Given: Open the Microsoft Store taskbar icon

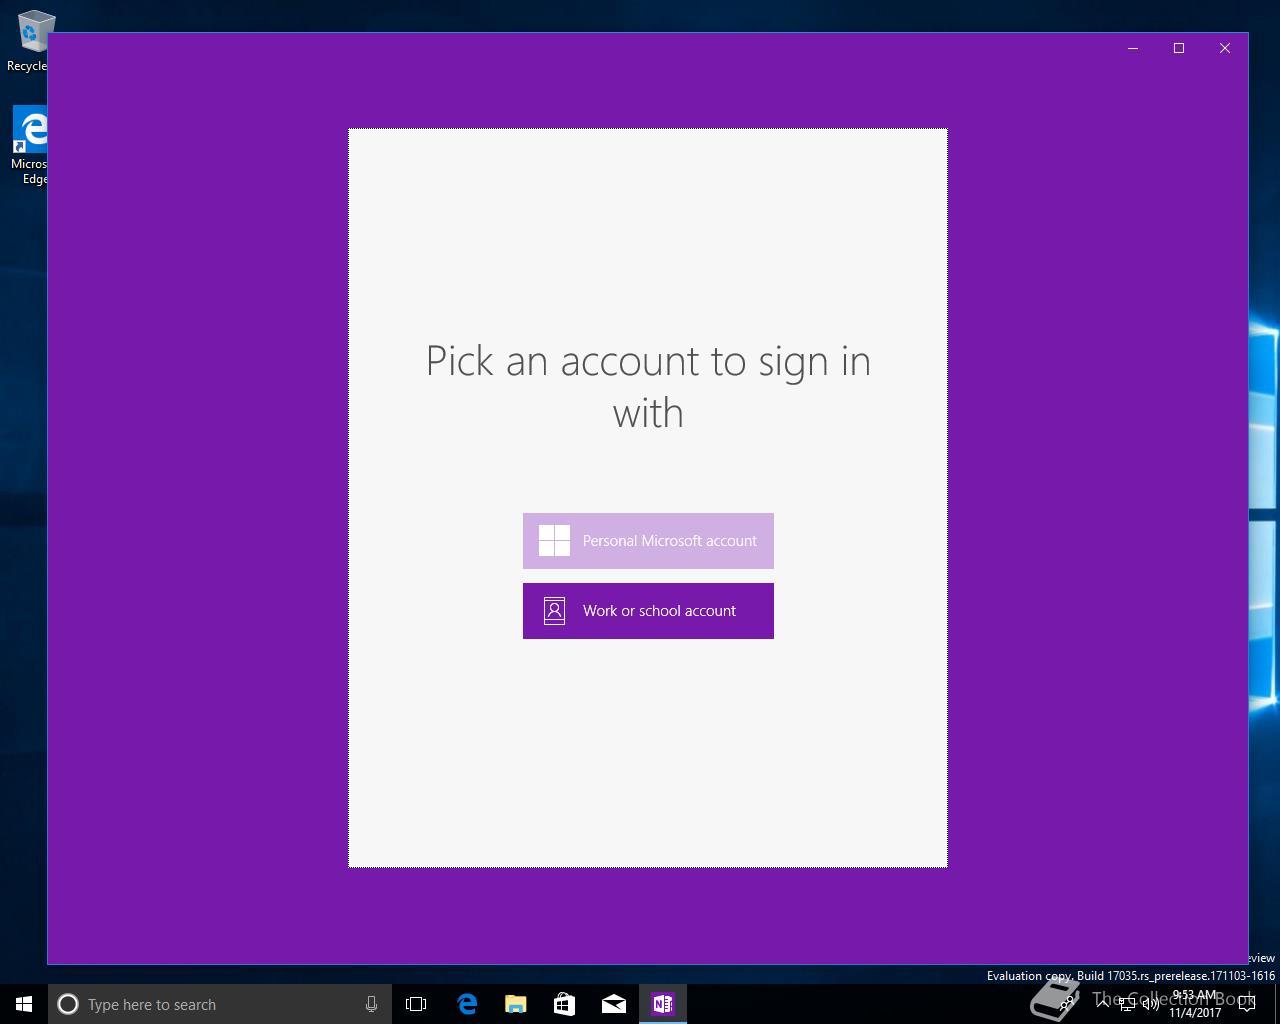Looking at the screenshot, I should point(564,1004).
